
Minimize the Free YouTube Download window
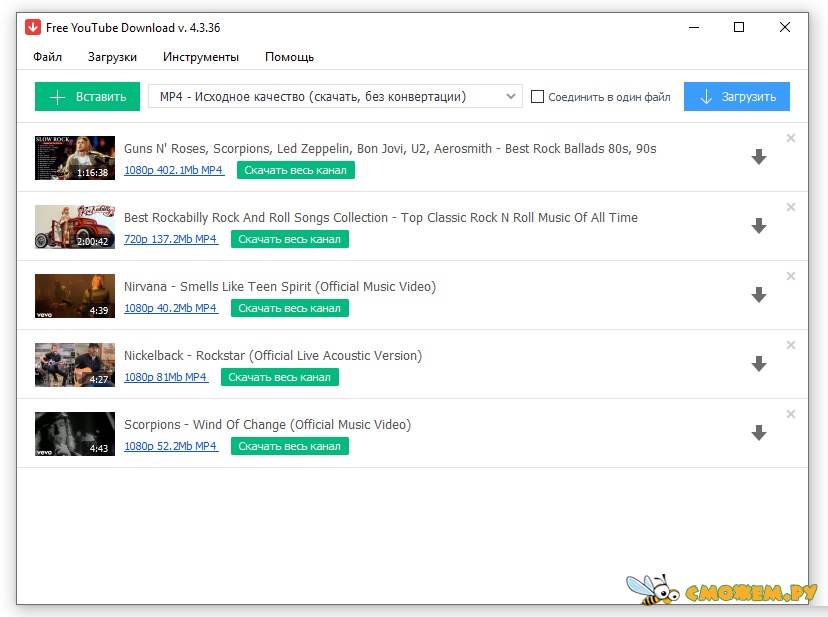(x=694, y=27)
